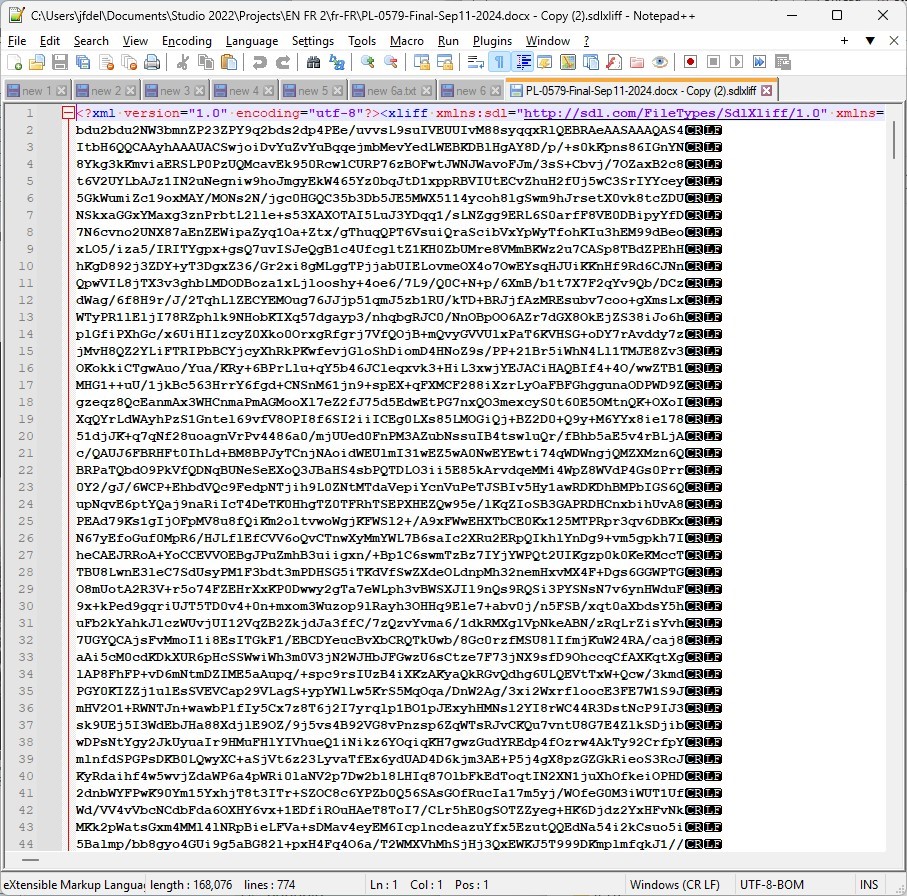Image resolution: width=907 pixels, height=896 pixels.
Task: Open the Document List panel icon
Action: click(x=591, y=62)
